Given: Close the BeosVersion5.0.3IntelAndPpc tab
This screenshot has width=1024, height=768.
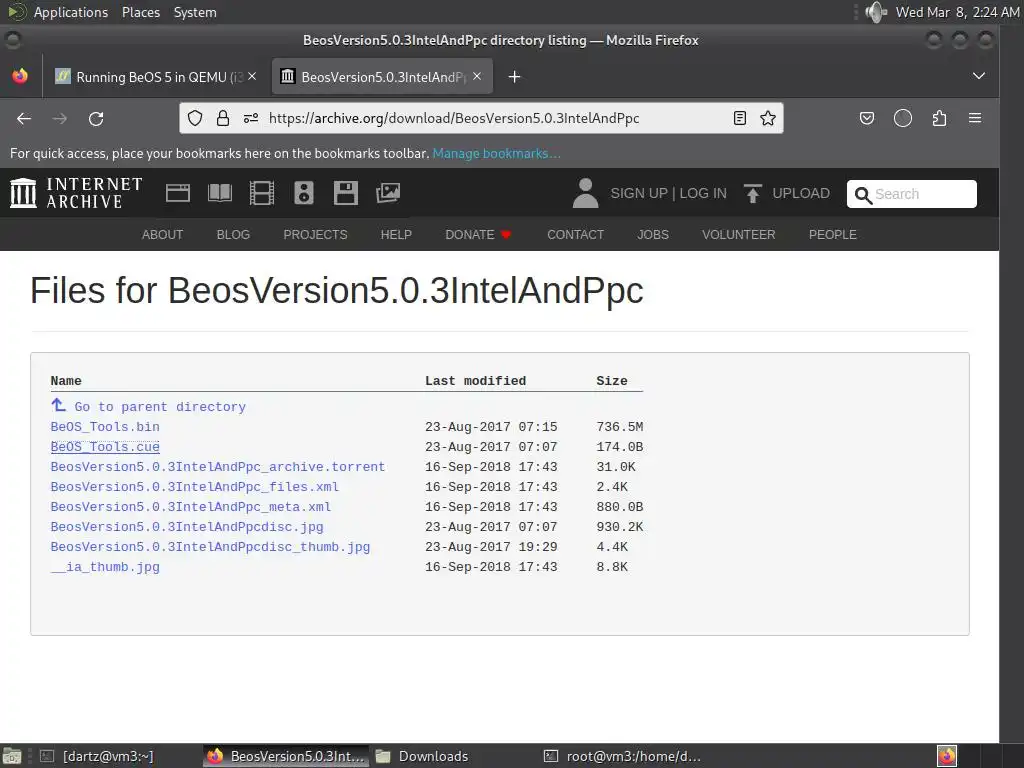Looking at the screenshot, I should point(477,76).
